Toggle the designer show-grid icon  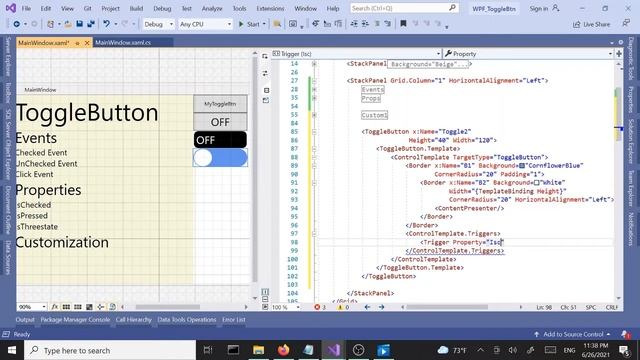[x=66, y=307]
